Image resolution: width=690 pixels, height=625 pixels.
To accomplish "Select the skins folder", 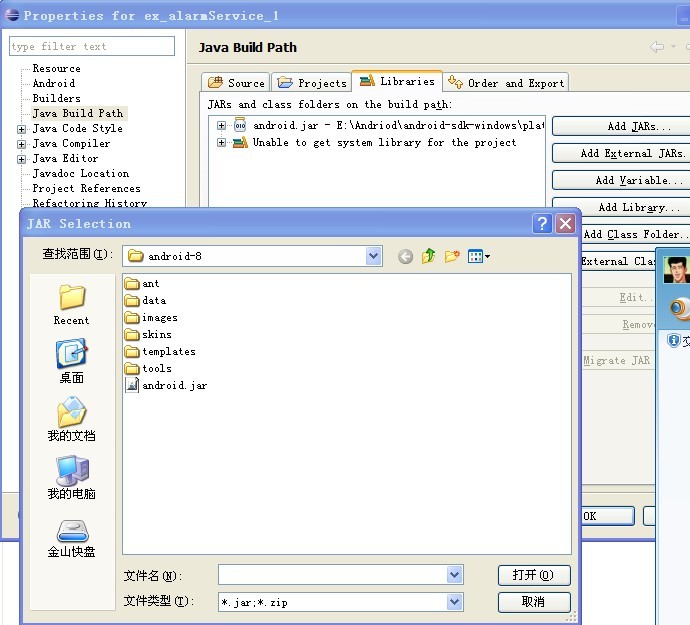I will click(x=148, y=334).
